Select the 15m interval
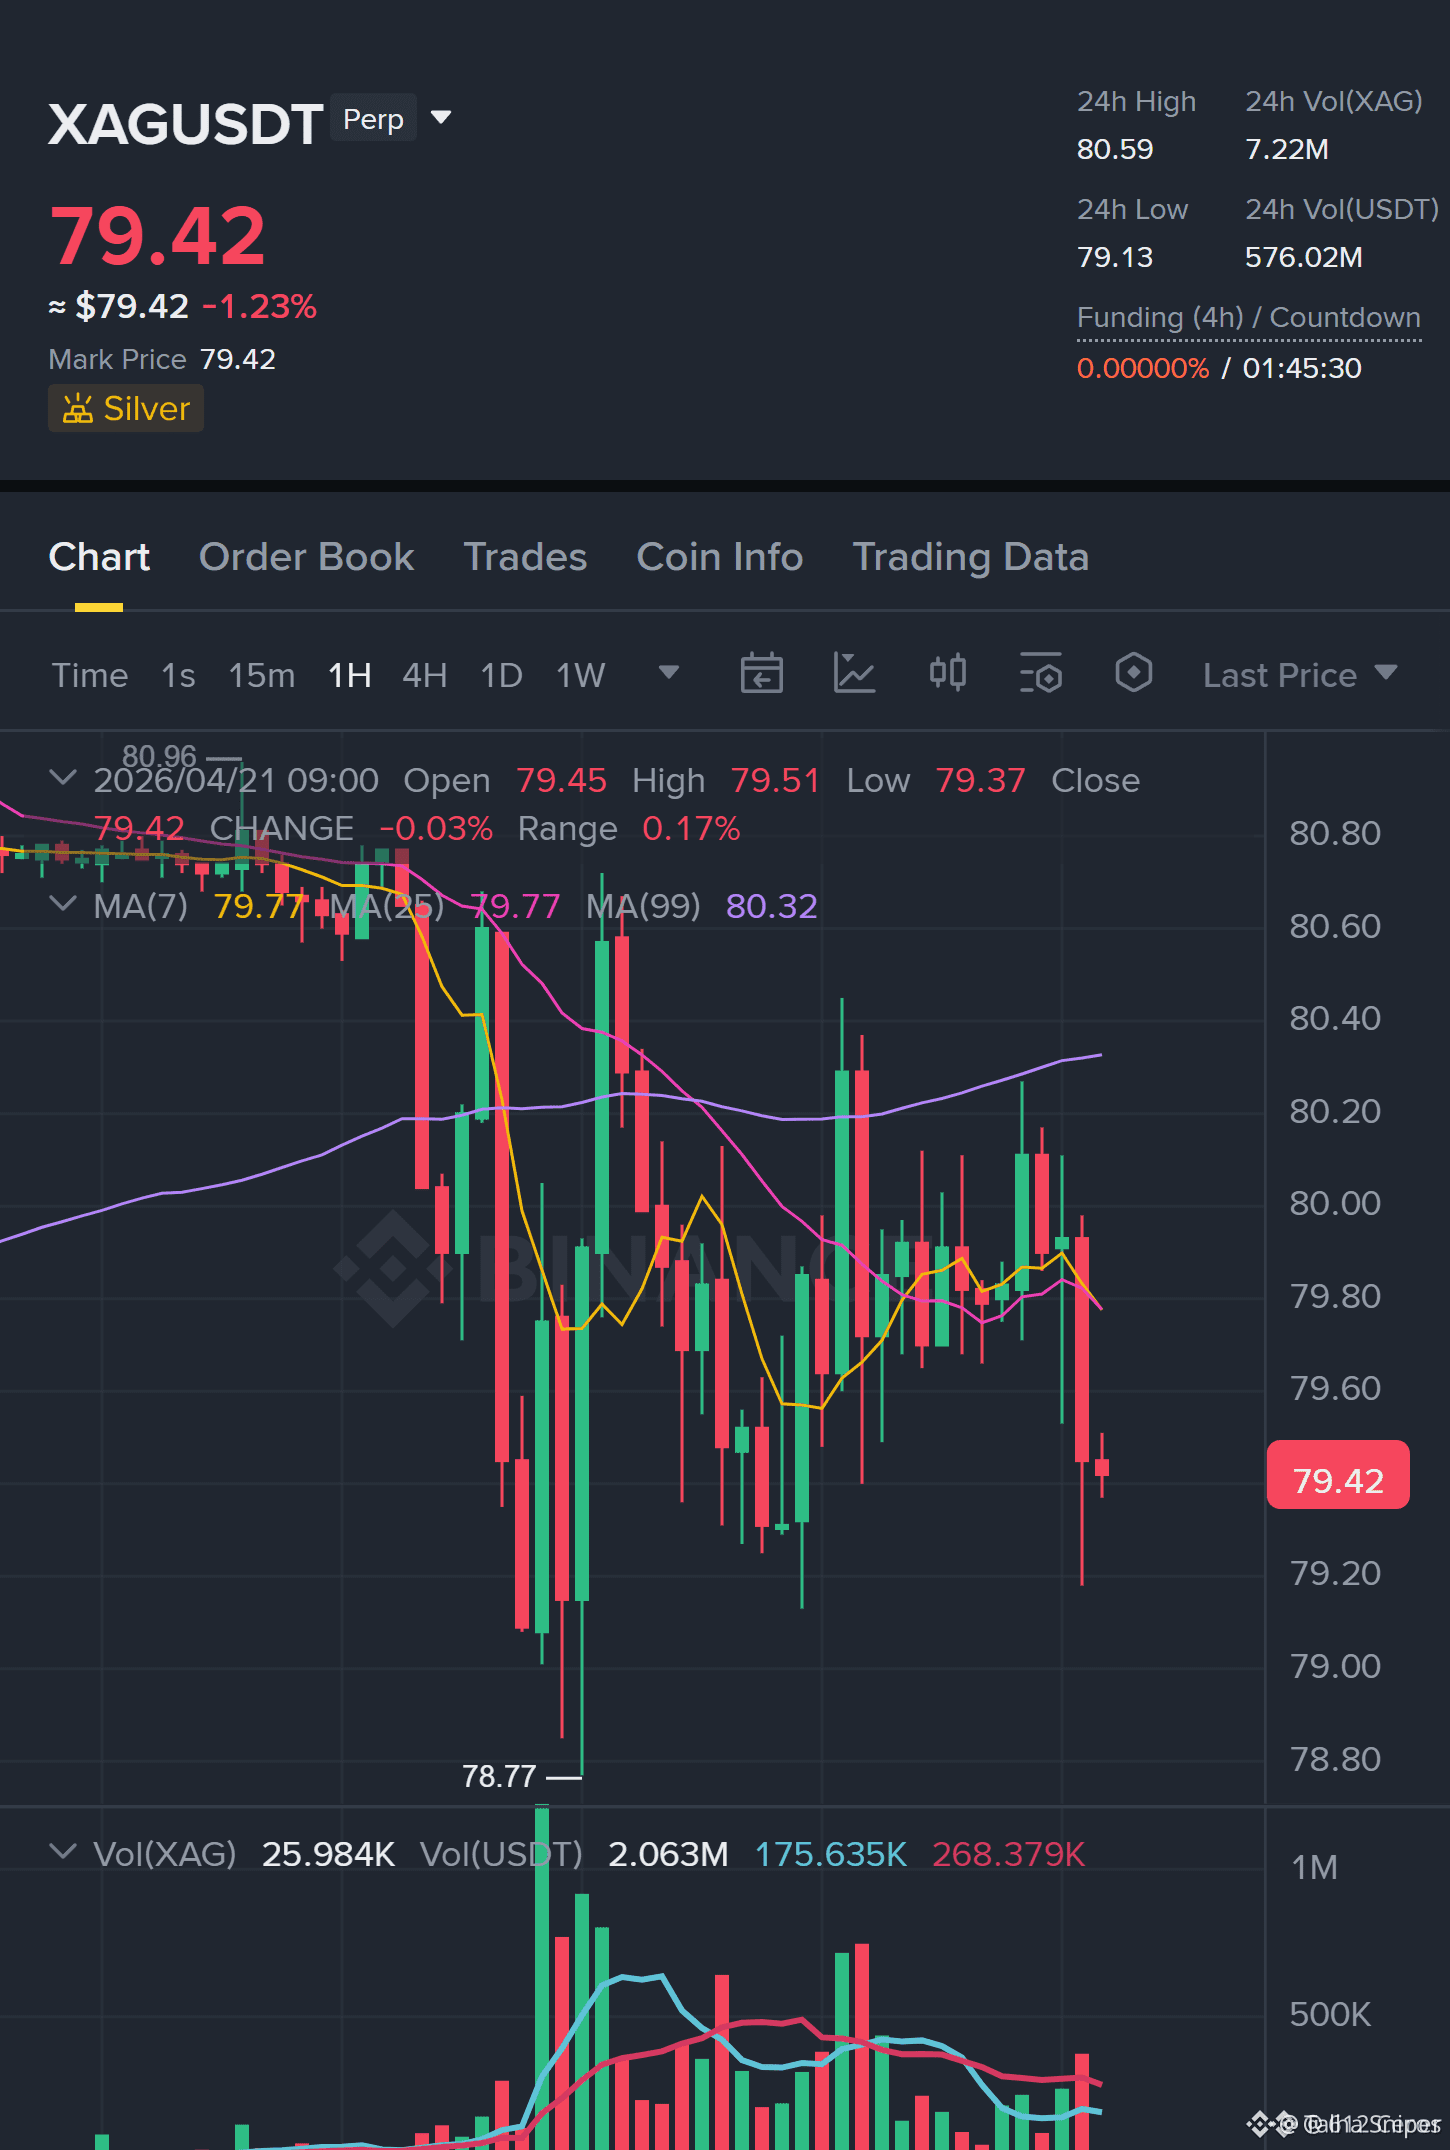This screenshot has width=1450, height=2150. coord(262,675)
